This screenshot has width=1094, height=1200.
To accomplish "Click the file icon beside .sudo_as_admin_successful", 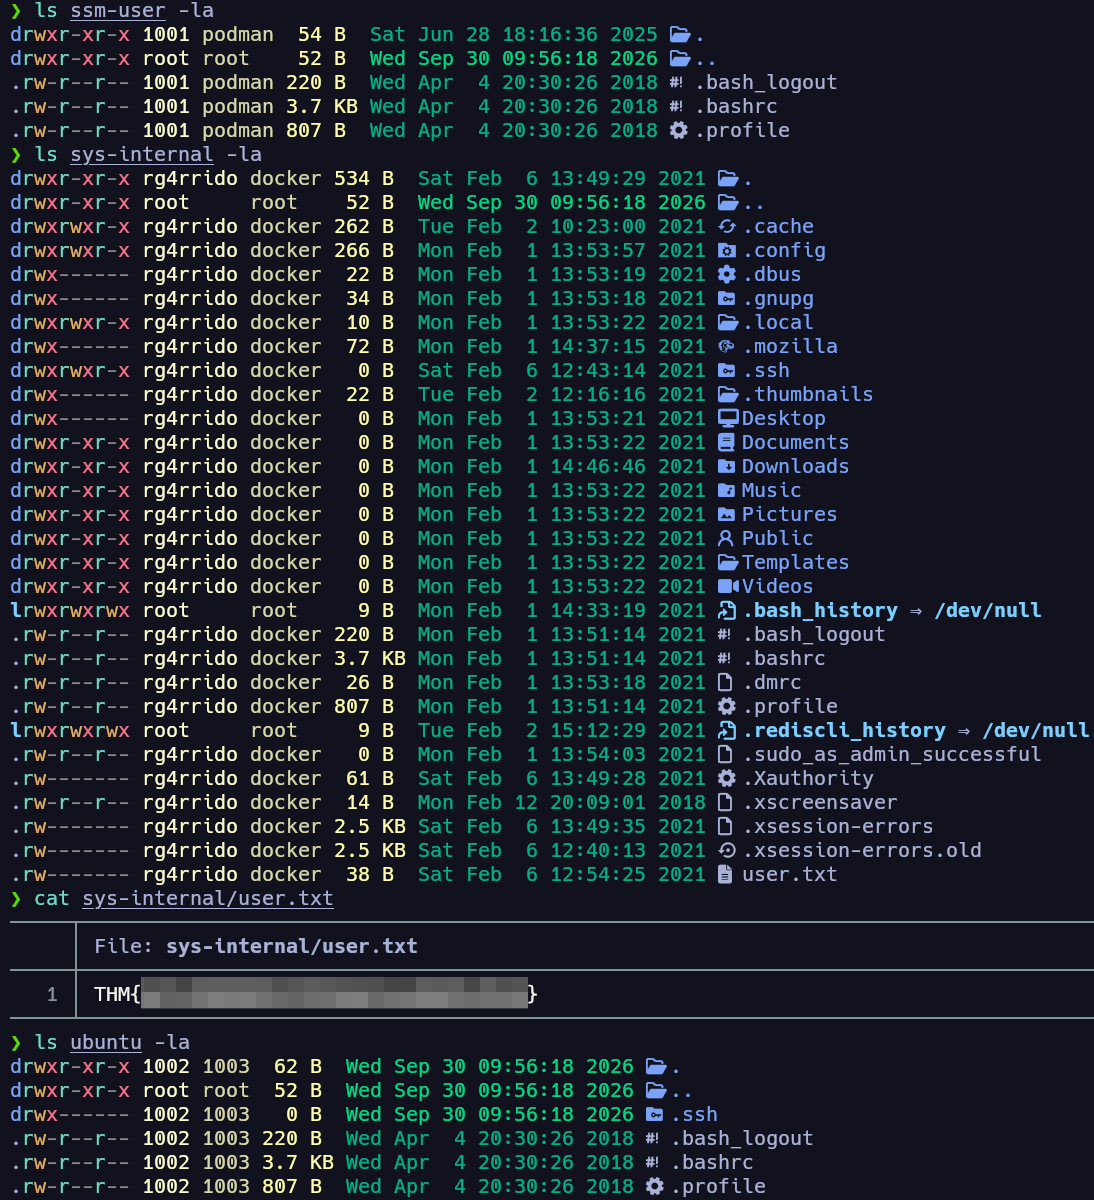I will click(x=727, y=755).
